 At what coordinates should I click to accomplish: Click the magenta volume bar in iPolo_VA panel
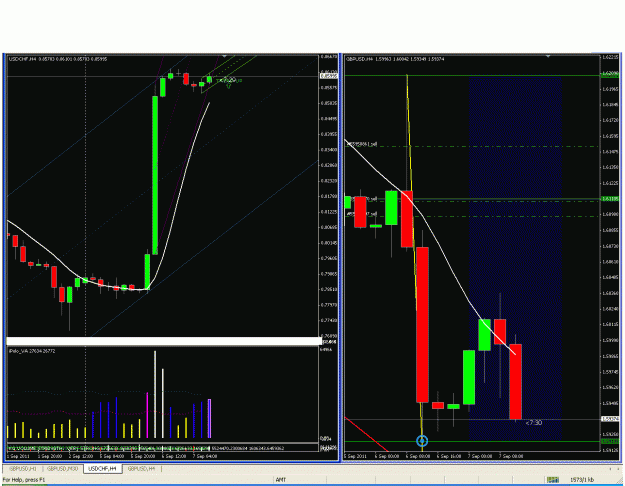point(147,415)
